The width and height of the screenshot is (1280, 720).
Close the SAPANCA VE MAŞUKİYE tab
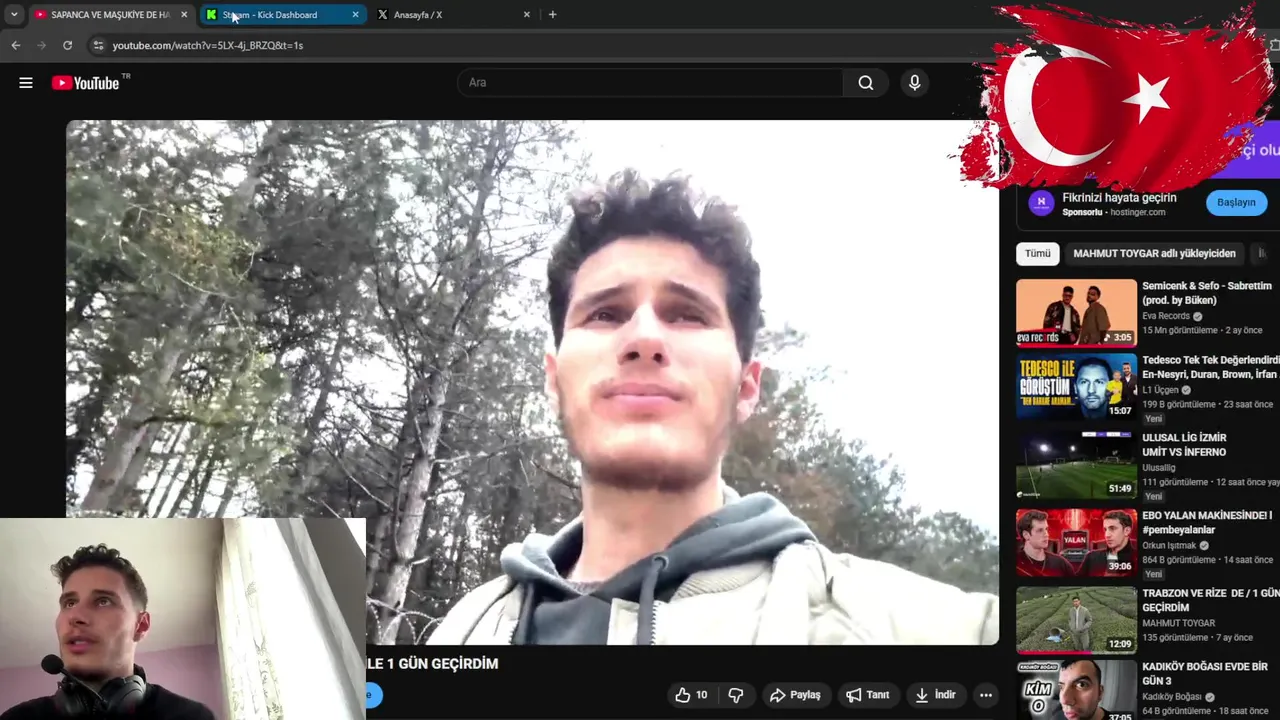pos(184,15)
